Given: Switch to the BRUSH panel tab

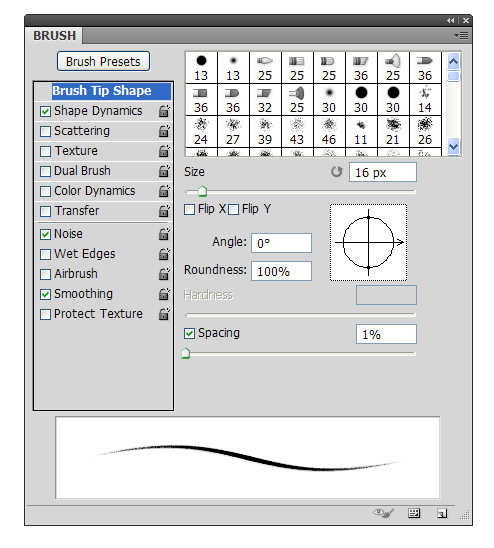Looking at the screenshot, I should pos(55,36).
